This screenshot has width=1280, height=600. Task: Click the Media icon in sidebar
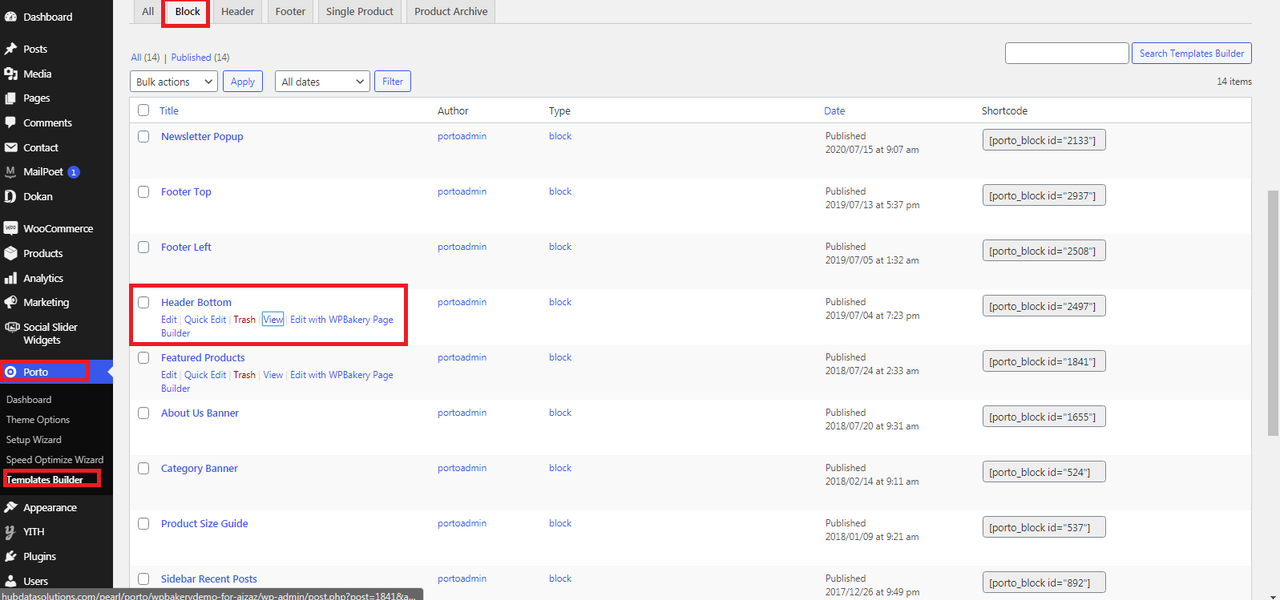click(x=11, y=74)
